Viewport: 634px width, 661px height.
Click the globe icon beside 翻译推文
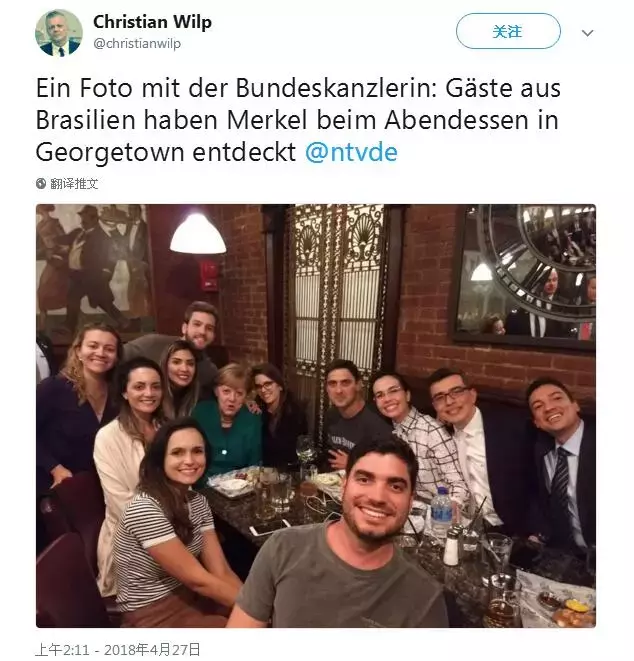click(x=41, y=184)
